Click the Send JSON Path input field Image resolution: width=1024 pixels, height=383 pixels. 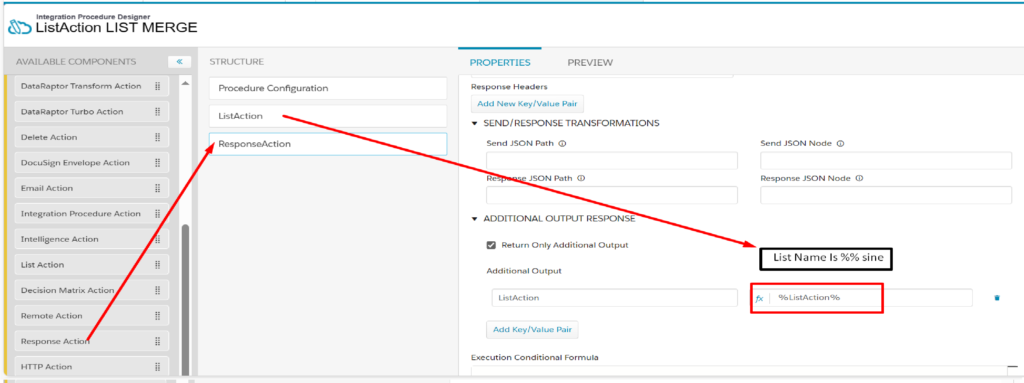click(612, 161)
